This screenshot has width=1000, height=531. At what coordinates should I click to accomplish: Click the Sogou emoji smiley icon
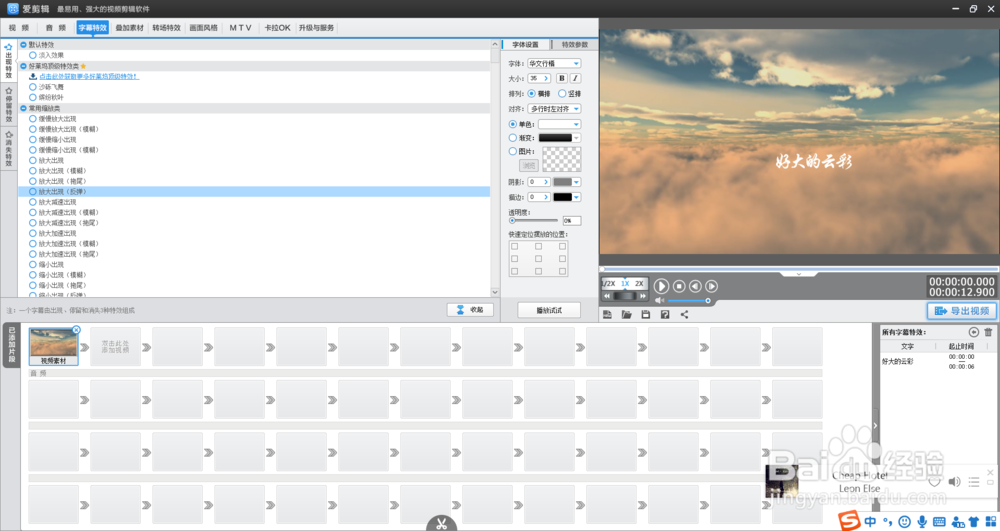click(x=904, y=522)
